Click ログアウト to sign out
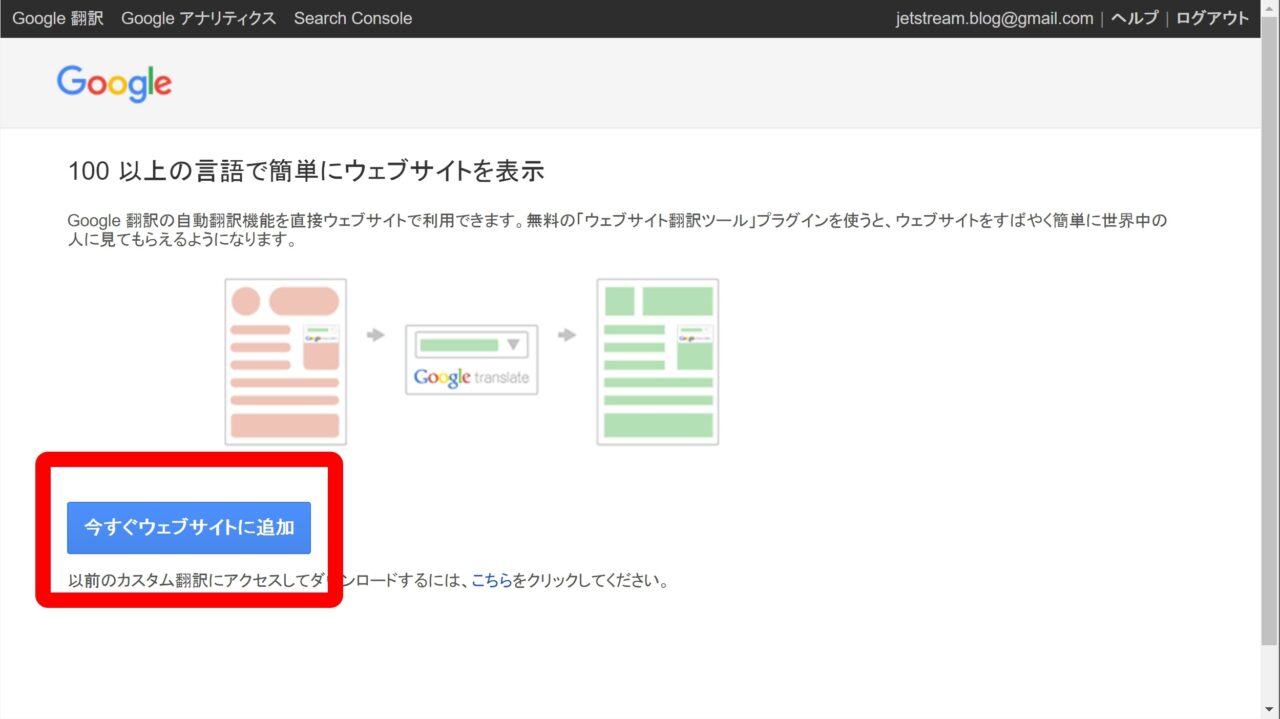Screen dimensions: 1280x719 [x=1212, y=18]
